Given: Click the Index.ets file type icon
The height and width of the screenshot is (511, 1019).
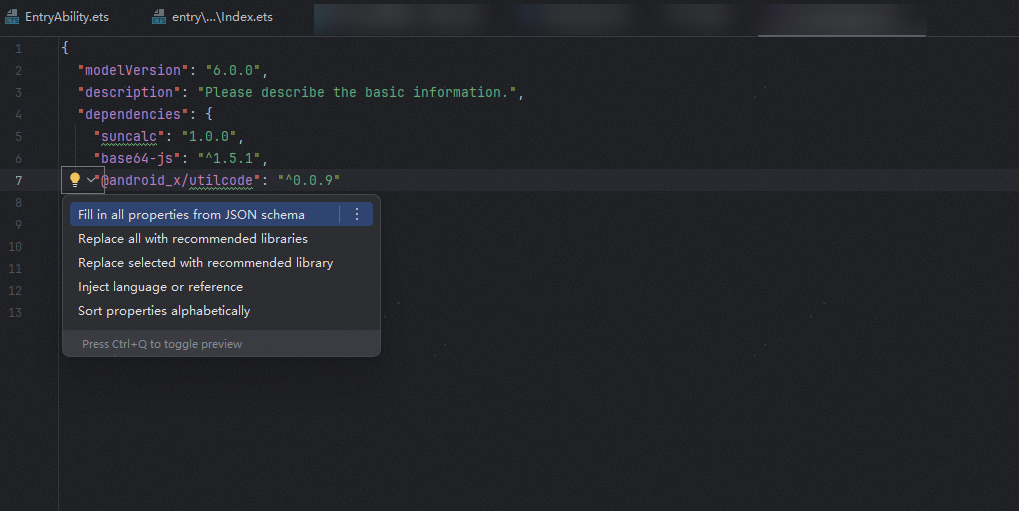Looking at the screenshot, I should tap(159, 17).
